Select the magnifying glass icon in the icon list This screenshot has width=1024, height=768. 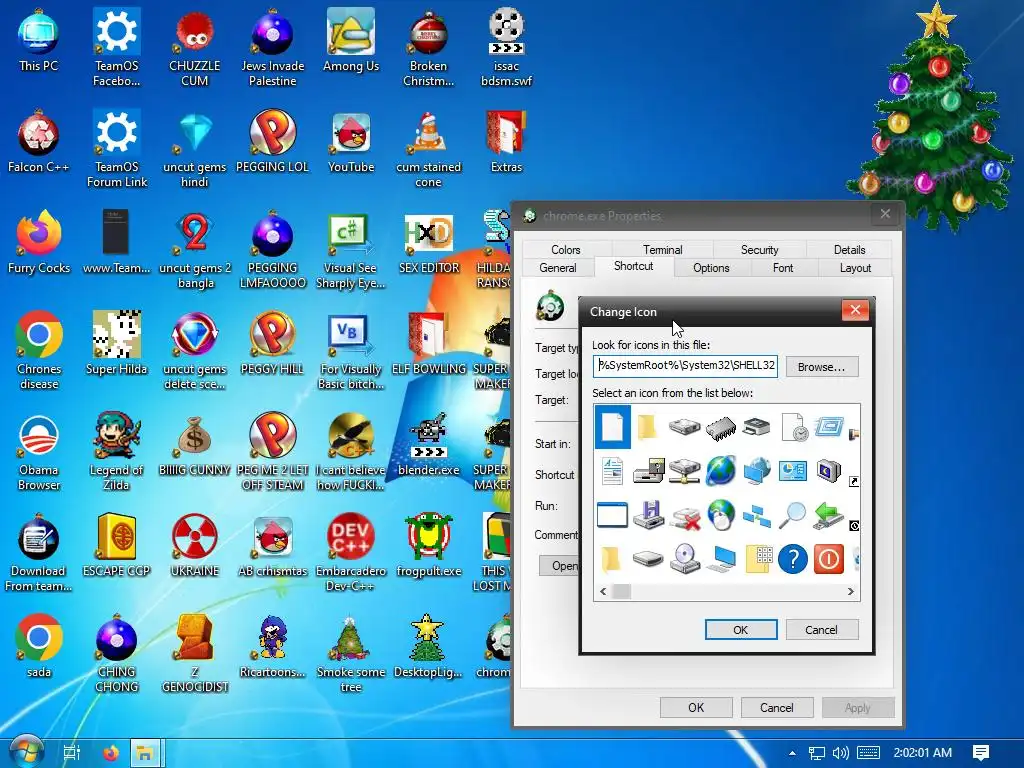tap(792, 515)
